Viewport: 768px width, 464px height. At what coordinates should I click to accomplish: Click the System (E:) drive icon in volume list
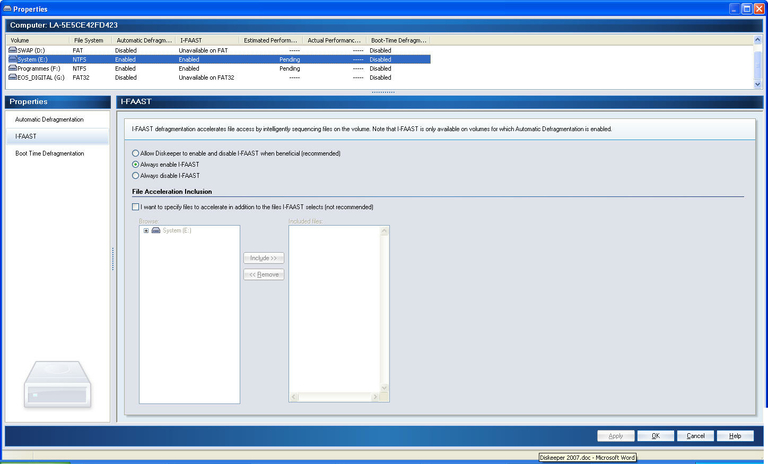pos(12,59)
